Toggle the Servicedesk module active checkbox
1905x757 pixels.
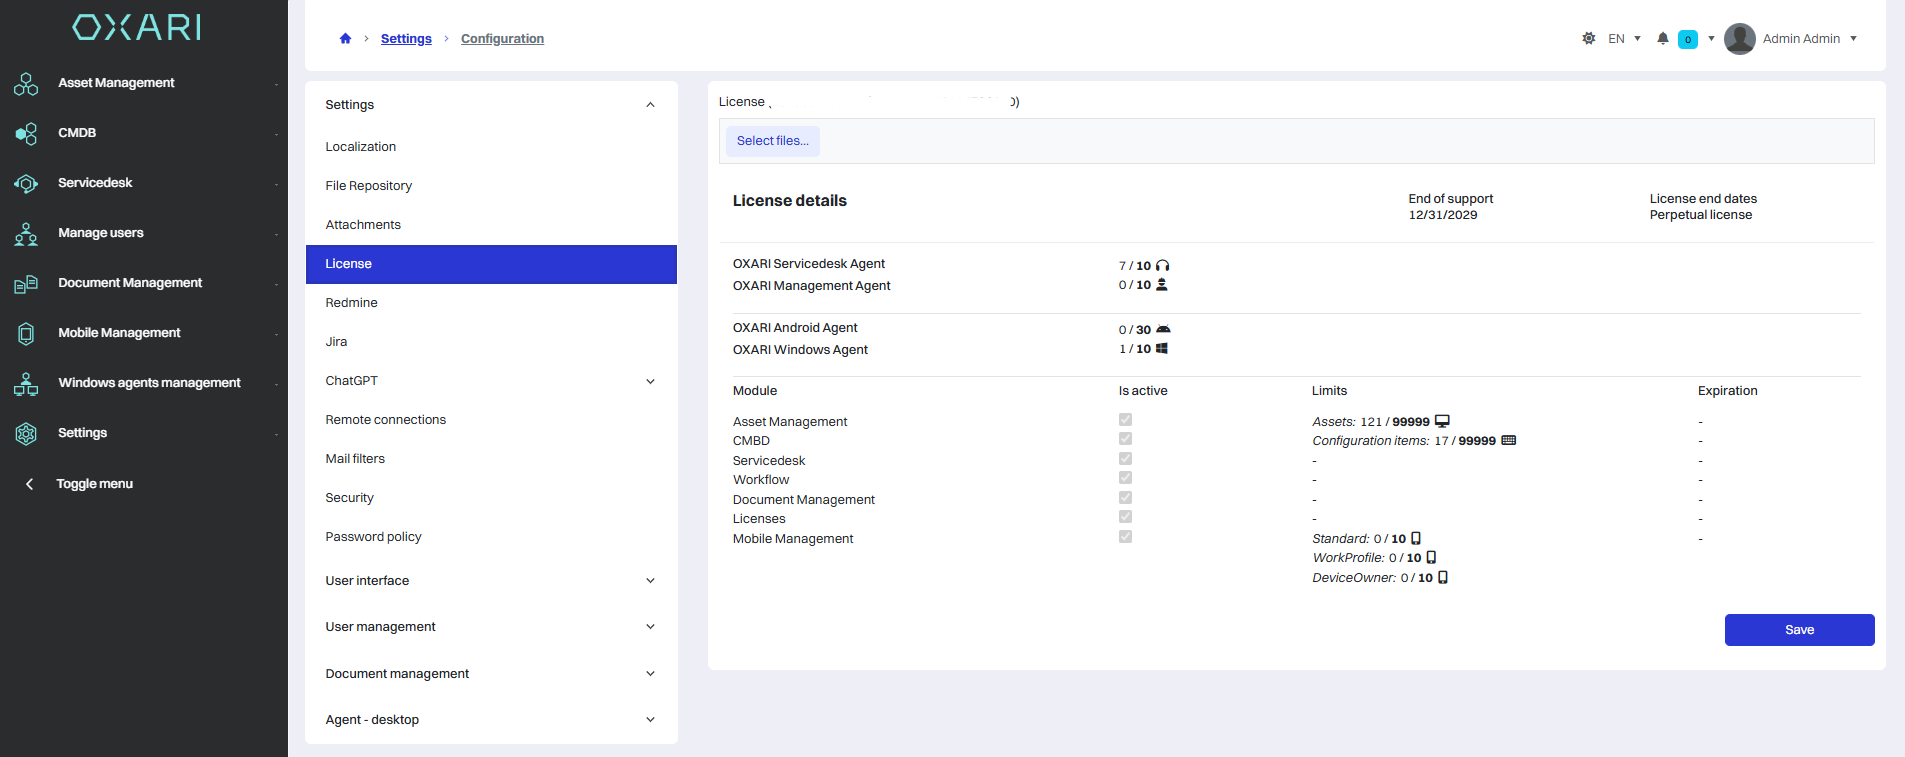point(1125,459)
